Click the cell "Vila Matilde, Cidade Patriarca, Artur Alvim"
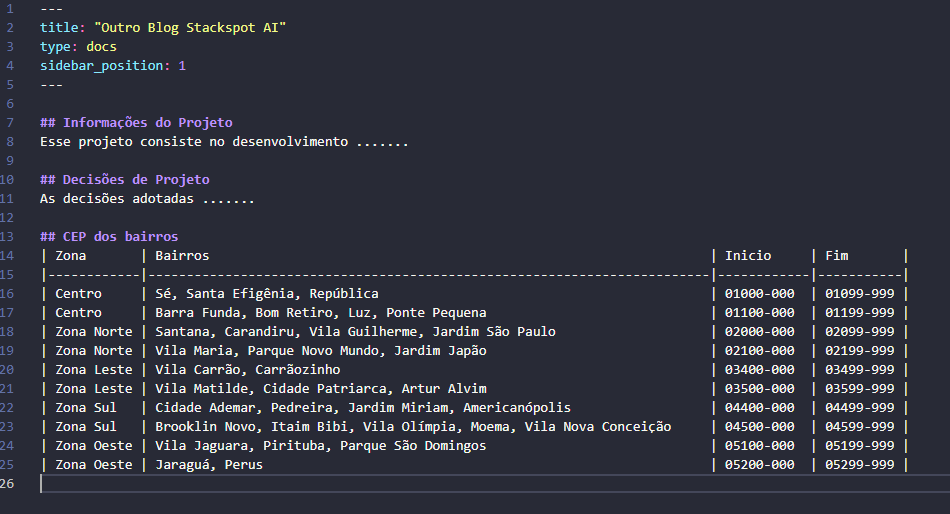 [x=321, y=389]
